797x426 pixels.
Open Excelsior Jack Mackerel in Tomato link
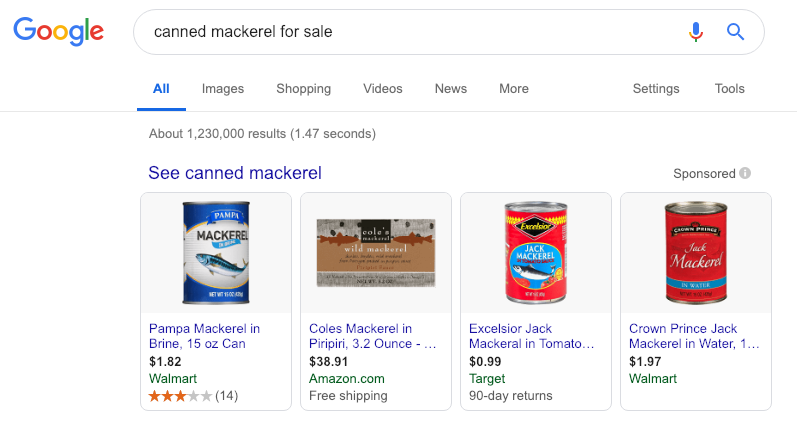click(x=532, y=336)
